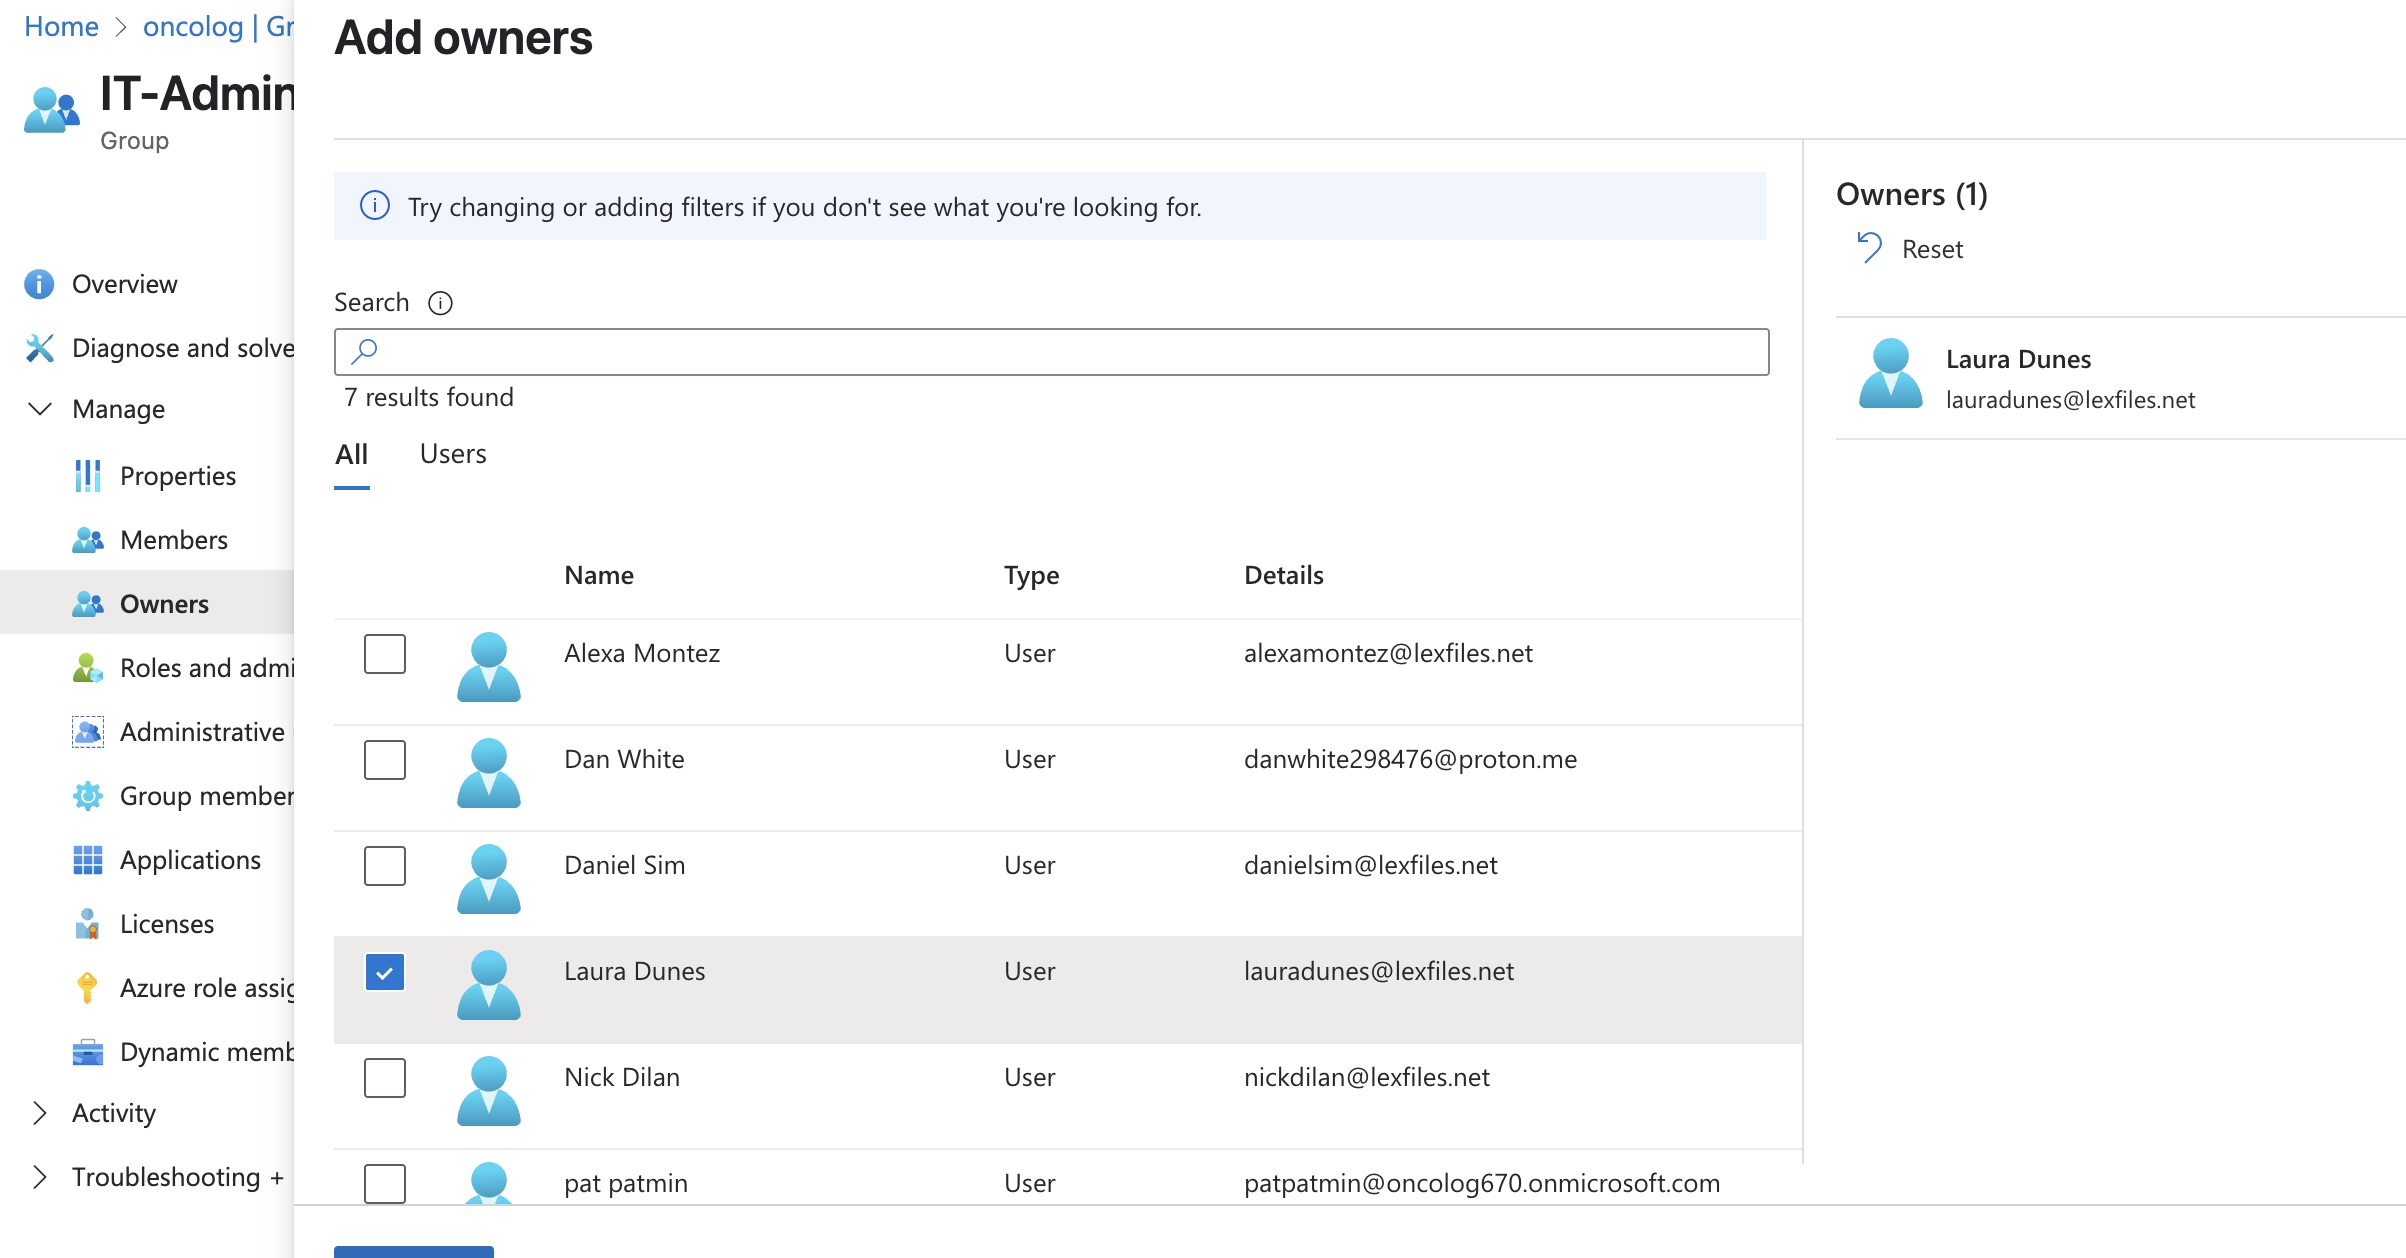Click the Properties bars icon
Screen dimensions: 2406x1258
point(88,476)
